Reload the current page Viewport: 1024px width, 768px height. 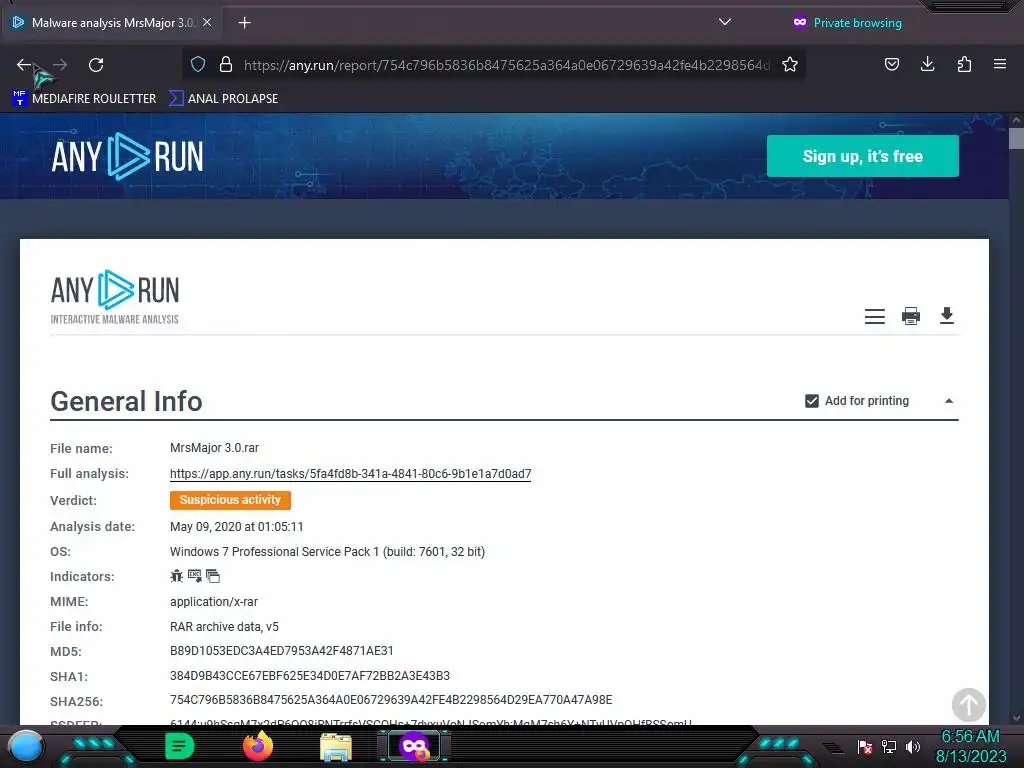click(x=96, y=65)
